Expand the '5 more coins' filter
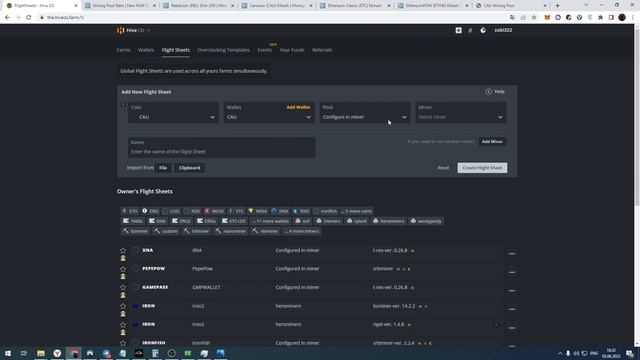 [x=357, y=211]
